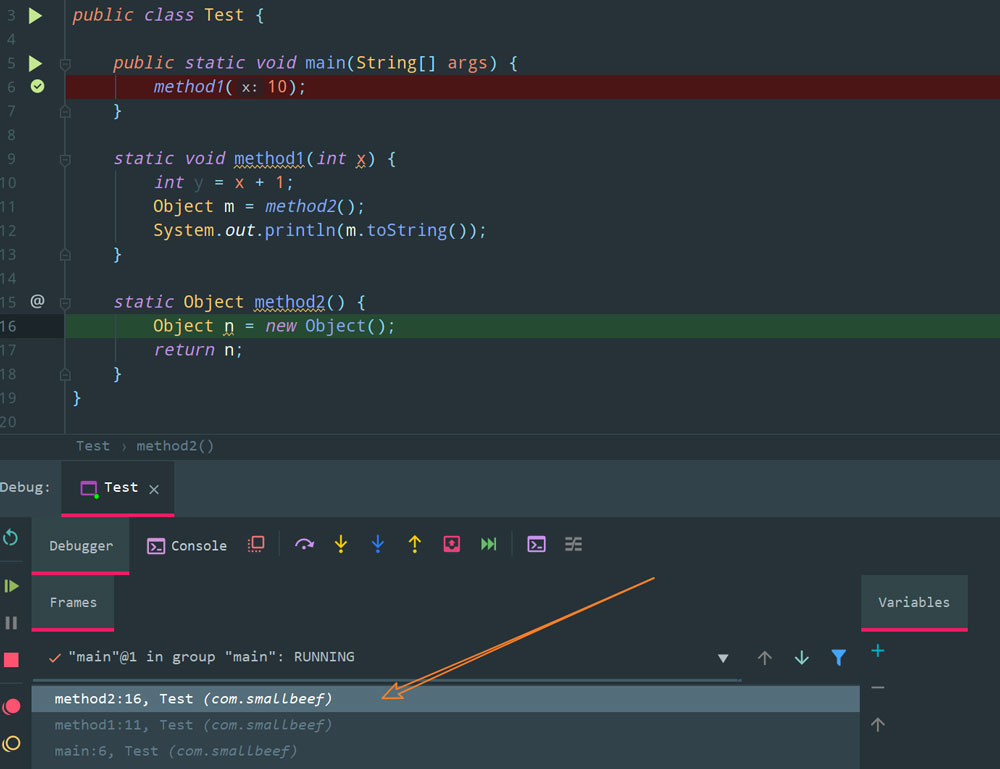Click the Step Over debugger icon
Screen dimensions: 1000x769
(x=305, y=544)
